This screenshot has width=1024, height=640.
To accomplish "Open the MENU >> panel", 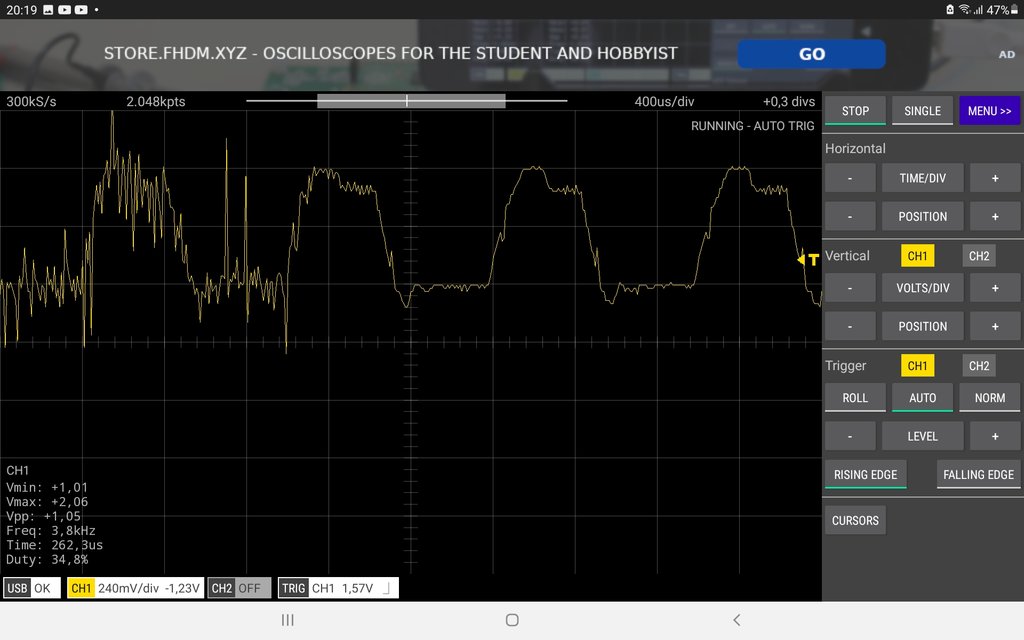I will pos(989,111).
